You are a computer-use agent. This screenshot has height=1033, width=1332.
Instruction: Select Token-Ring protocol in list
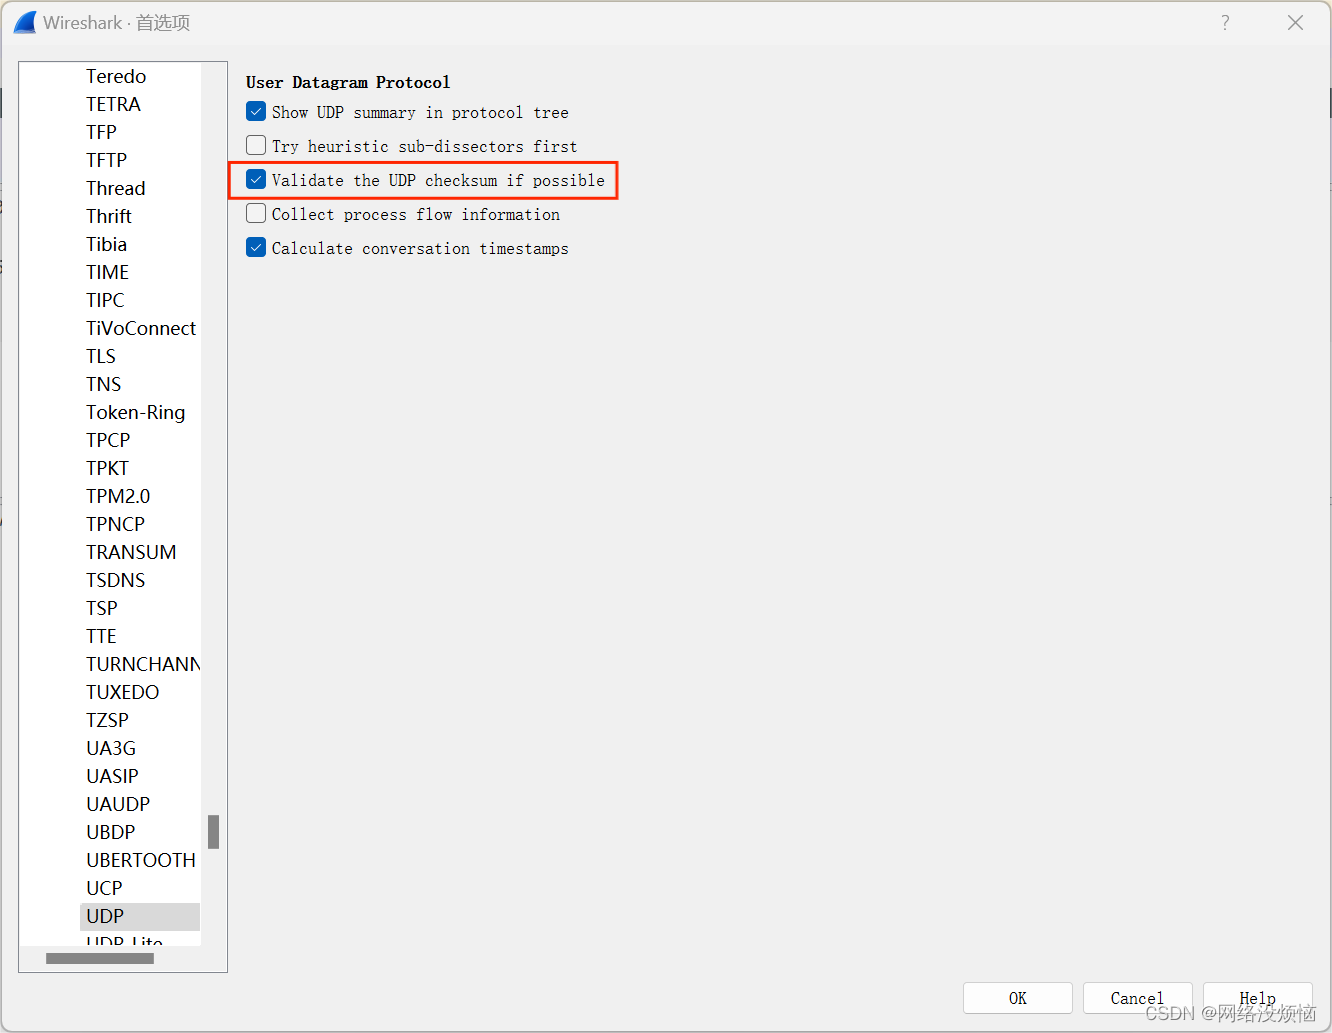click(135, 412)
